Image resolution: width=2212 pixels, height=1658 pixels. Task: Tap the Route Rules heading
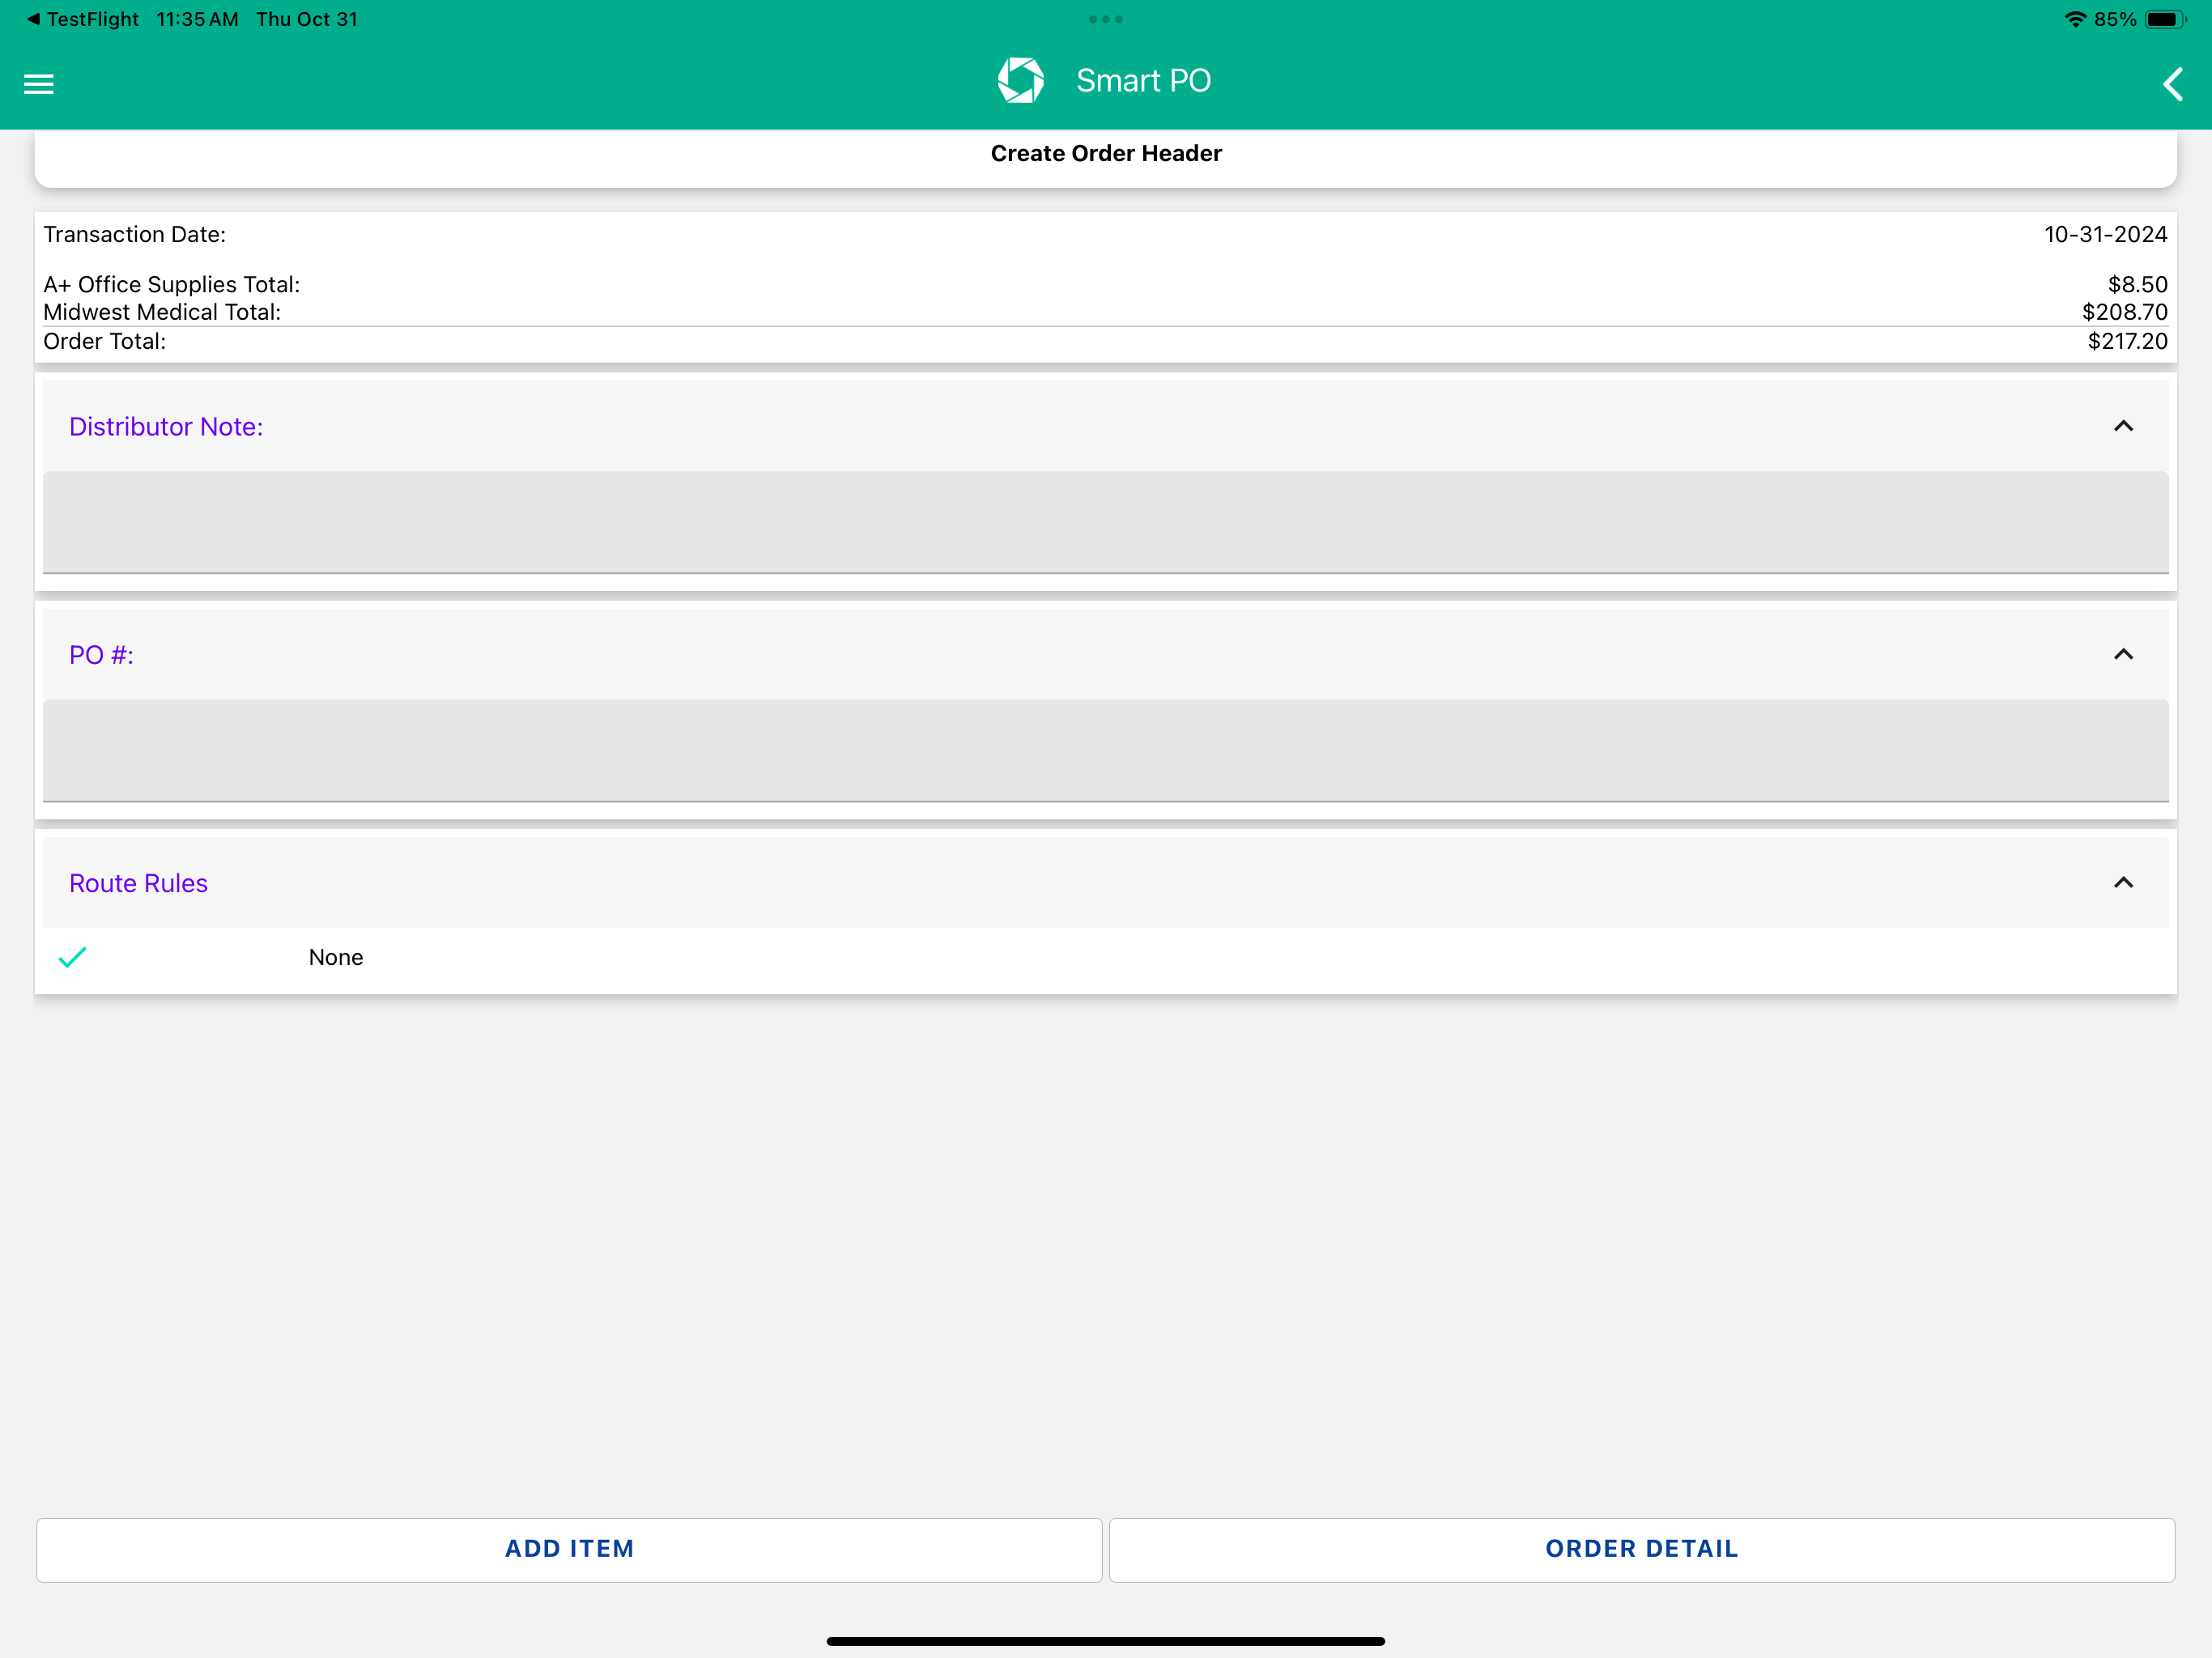click(x=138, y=883)
